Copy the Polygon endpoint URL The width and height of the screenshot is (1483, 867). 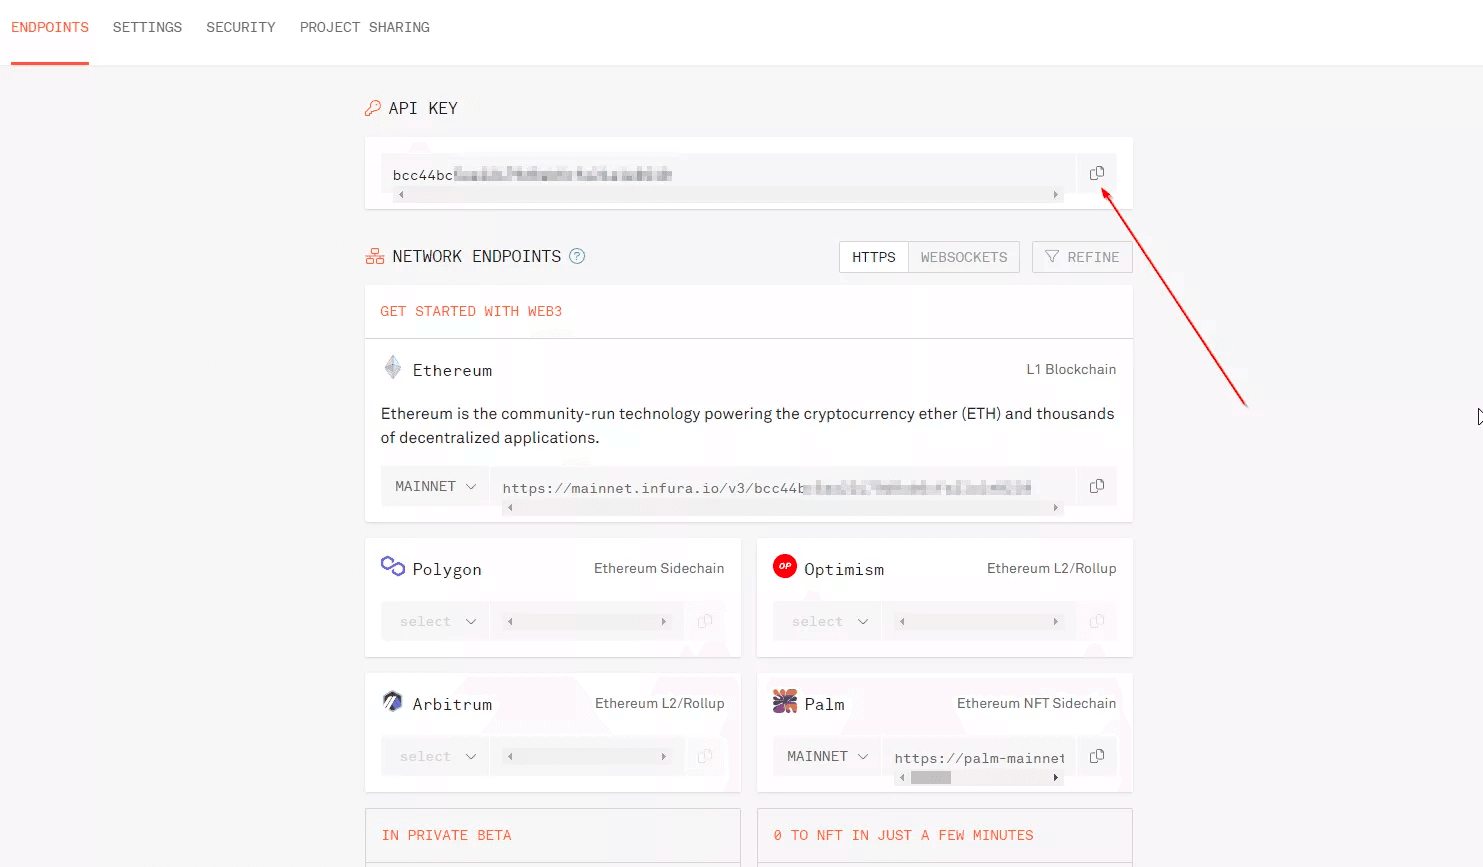coord(705,621)
